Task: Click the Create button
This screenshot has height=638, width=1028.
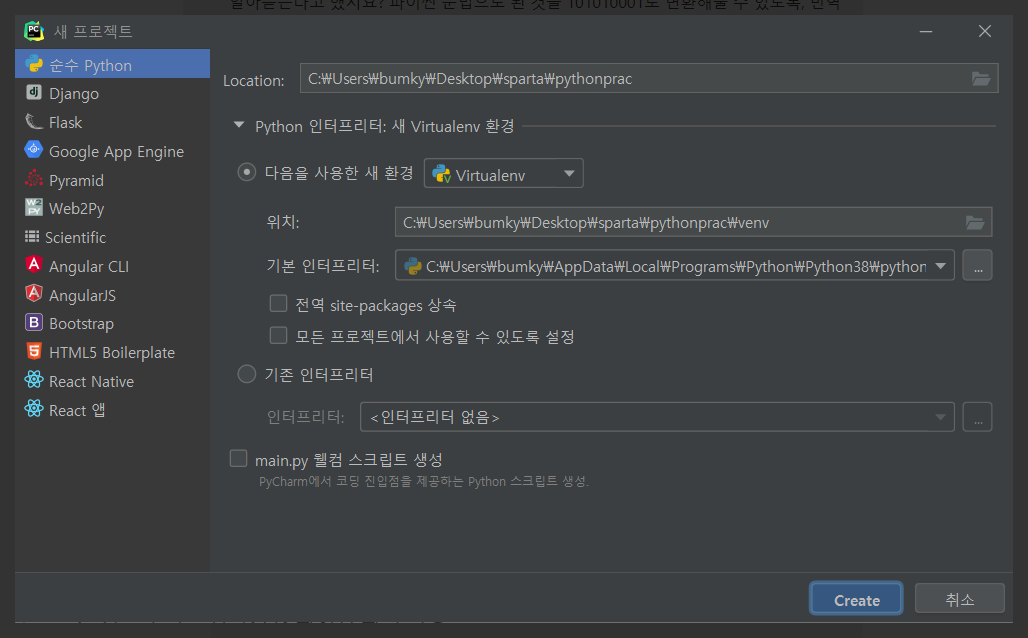Action: (x=856, y=599)
